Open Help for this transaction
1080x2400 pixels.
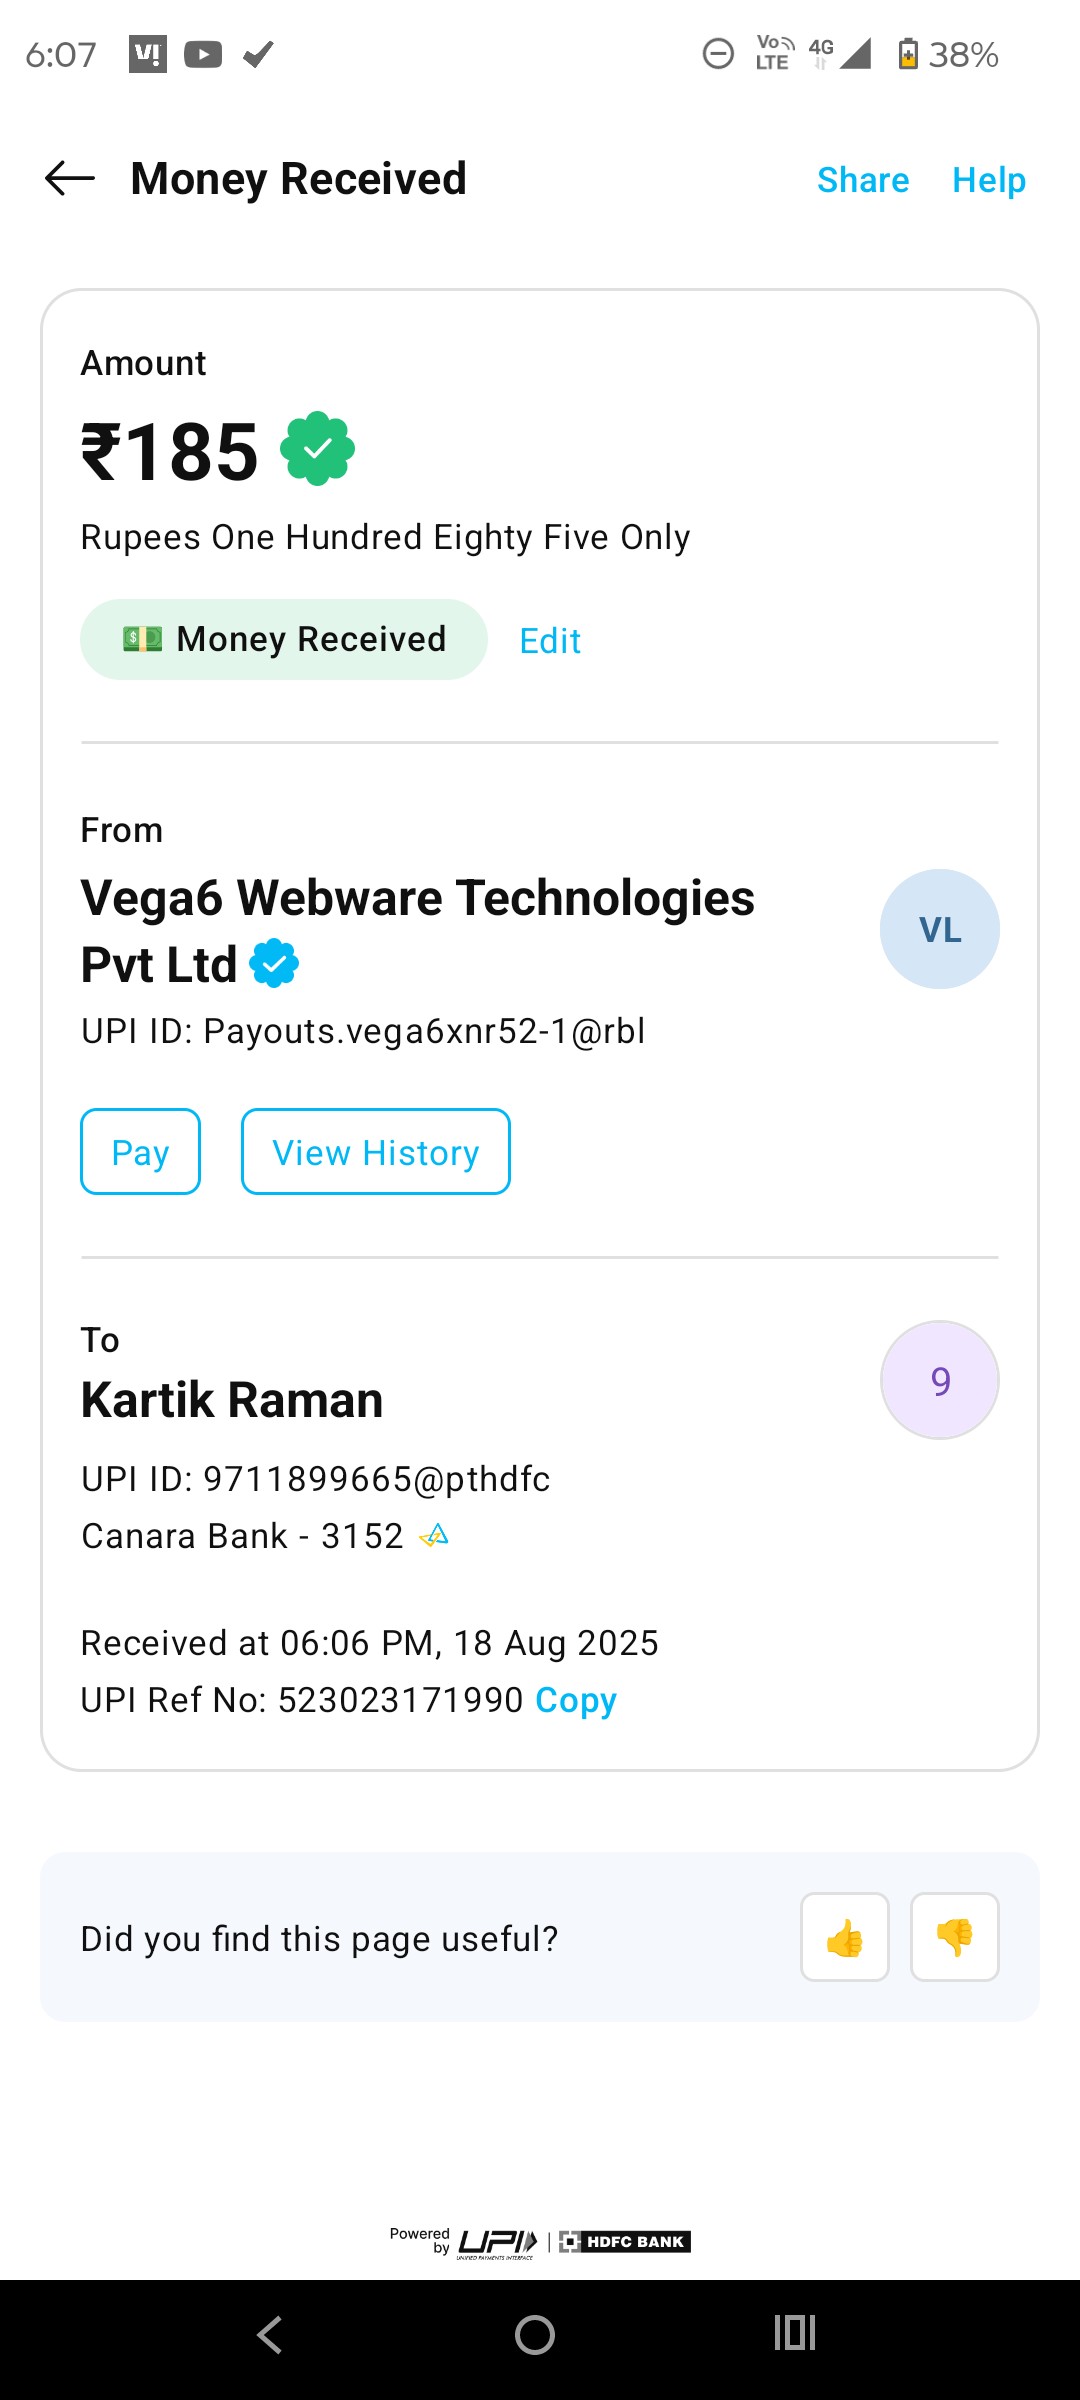tap(989, 180)
